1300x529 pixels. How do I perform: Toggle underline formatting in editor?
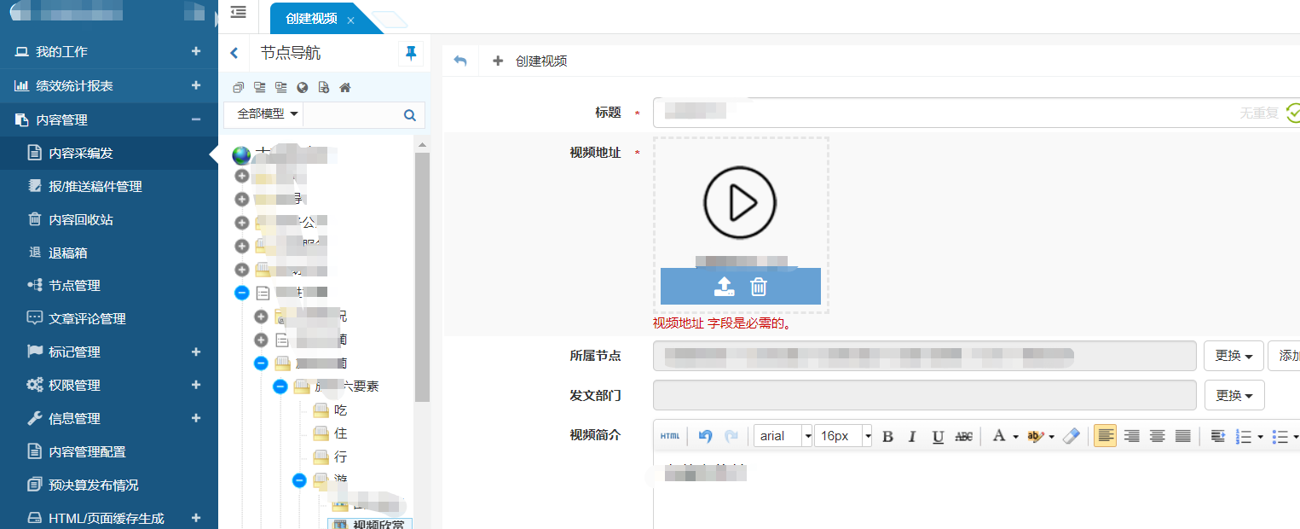[937, 436]
